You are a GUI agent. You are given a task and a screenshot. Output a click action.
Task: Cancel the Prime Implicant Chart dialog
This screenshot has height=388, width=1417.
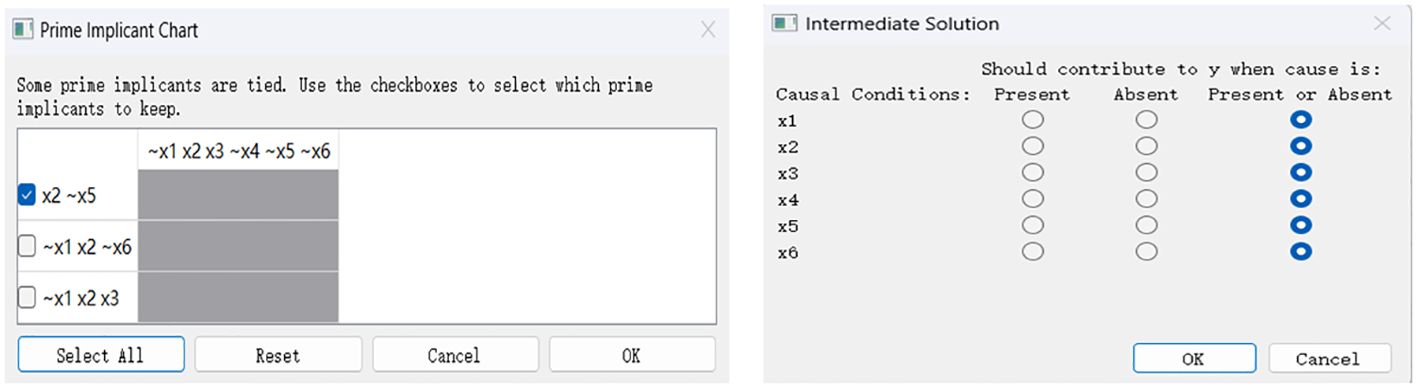tap(455, 355)
